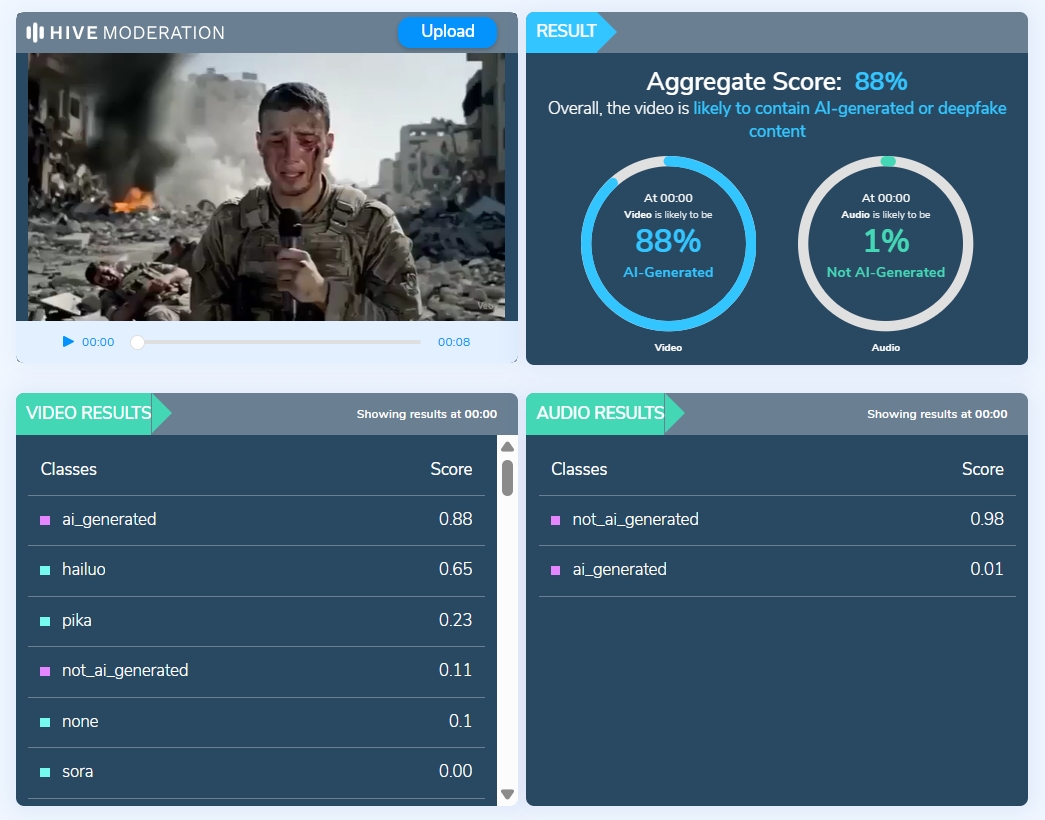Image resolution: width=1045 pixels, height=820 pixels.
Task: Click the 0.23 score for pika
Action: 455,620
